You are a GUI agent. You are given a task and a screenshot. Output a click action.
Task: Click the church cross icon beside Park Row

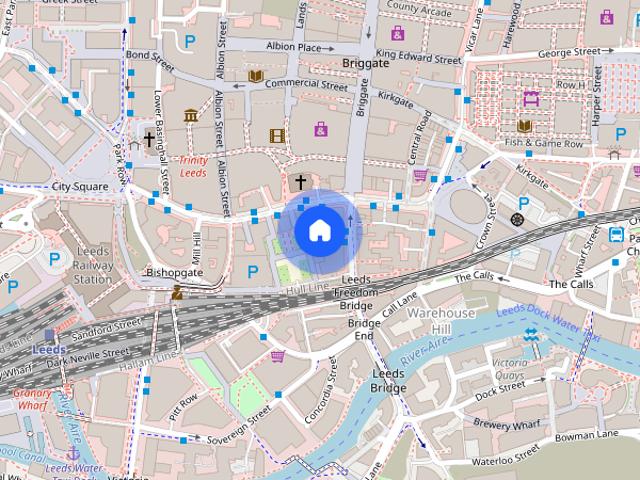coord(149,140)
